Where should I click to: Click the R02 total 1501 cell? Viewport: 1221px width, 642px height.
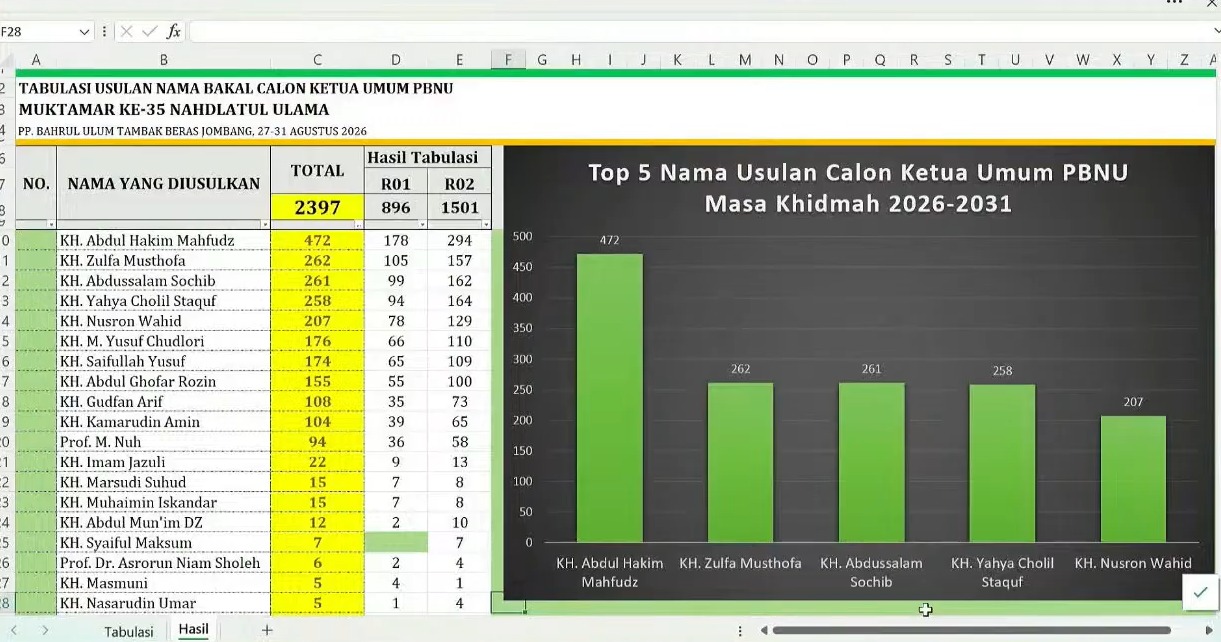[x=459, y=208]
